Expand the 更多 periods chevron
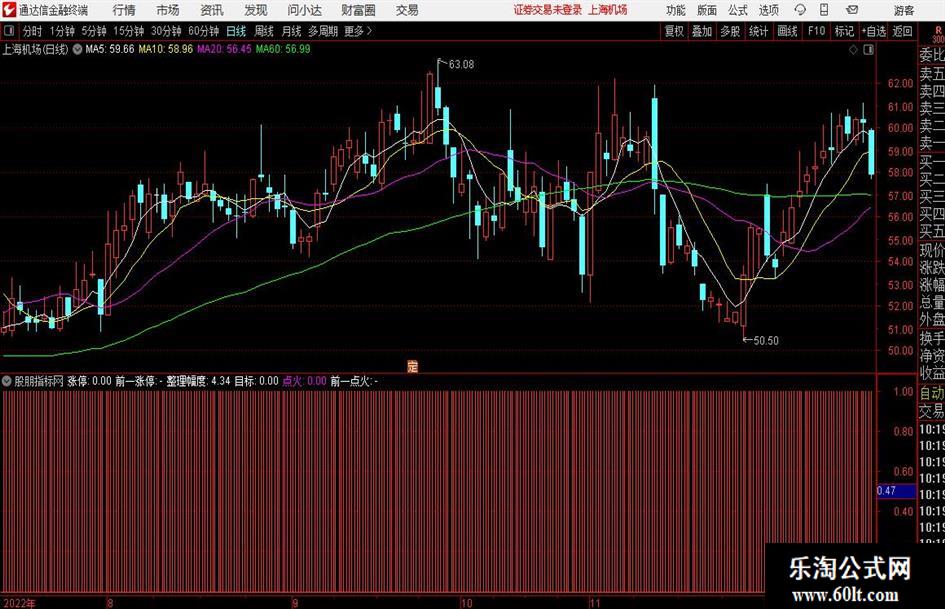945x609 pixels. (x=369, y=31)
